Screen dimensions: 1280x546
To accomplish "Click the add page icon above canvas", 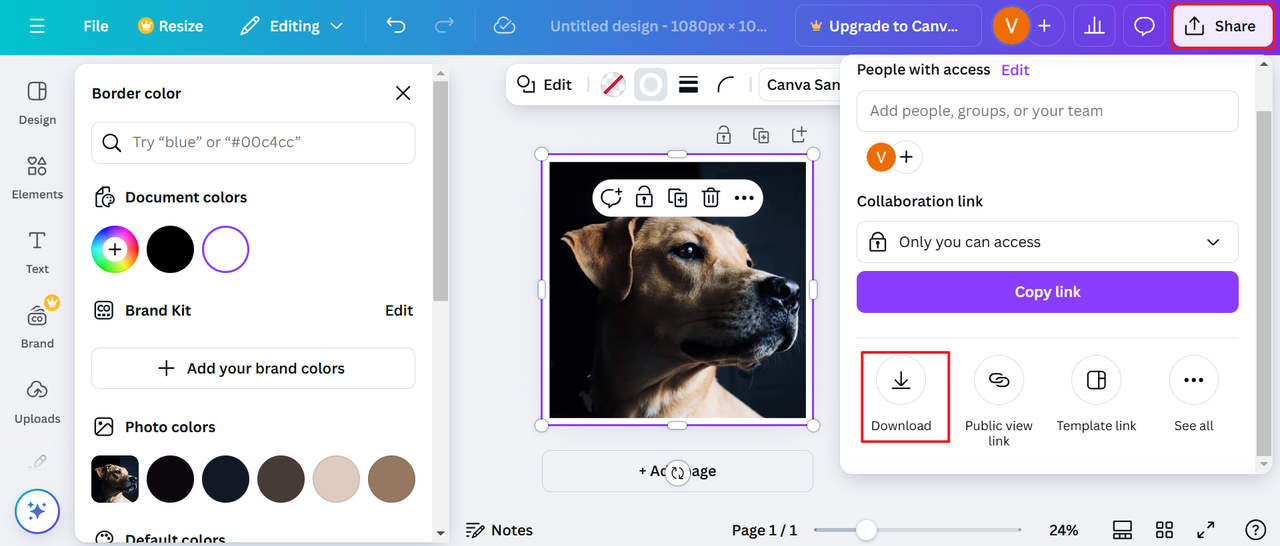I will 798,135.
